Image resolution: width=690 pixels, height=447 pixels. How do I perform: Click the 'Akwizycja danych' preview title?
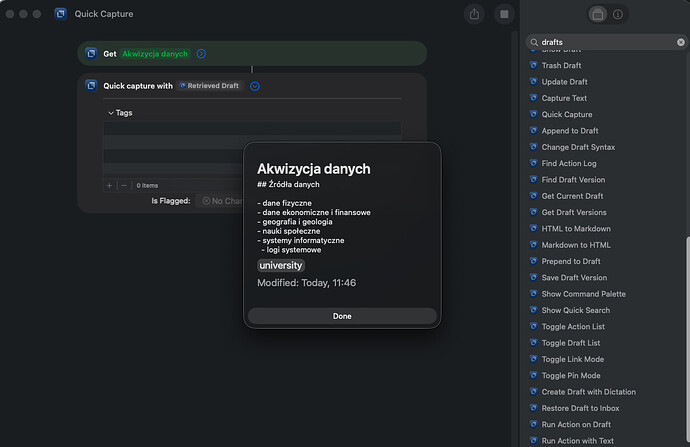(x=314, y=169)
